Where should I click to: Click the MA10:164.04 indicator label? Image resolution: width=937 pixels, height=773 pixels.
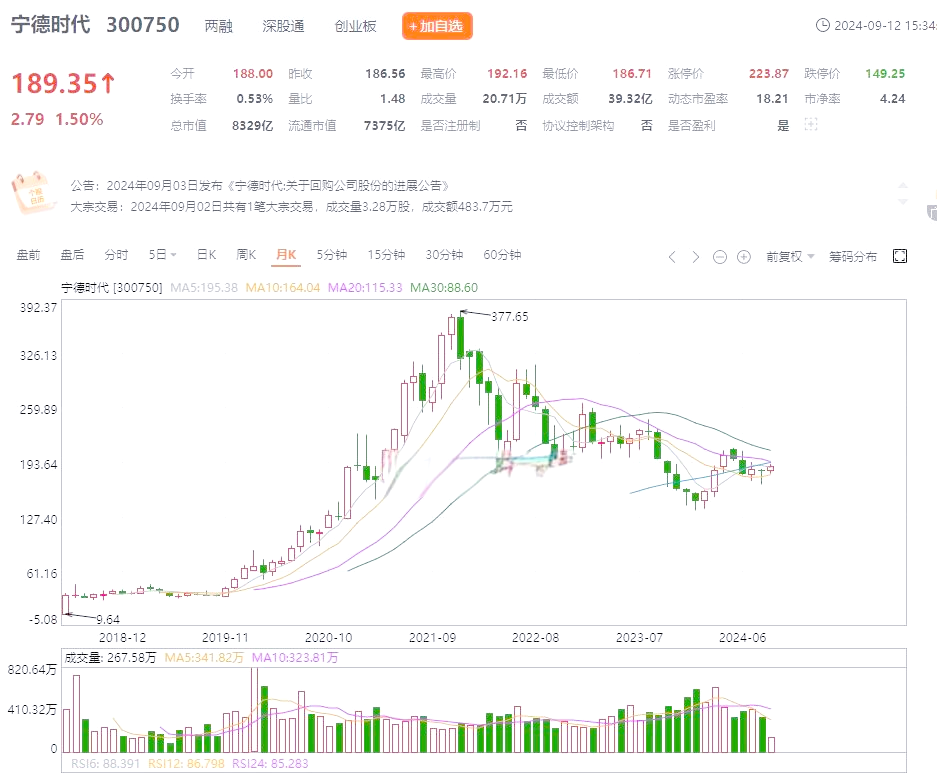point(283,288)
